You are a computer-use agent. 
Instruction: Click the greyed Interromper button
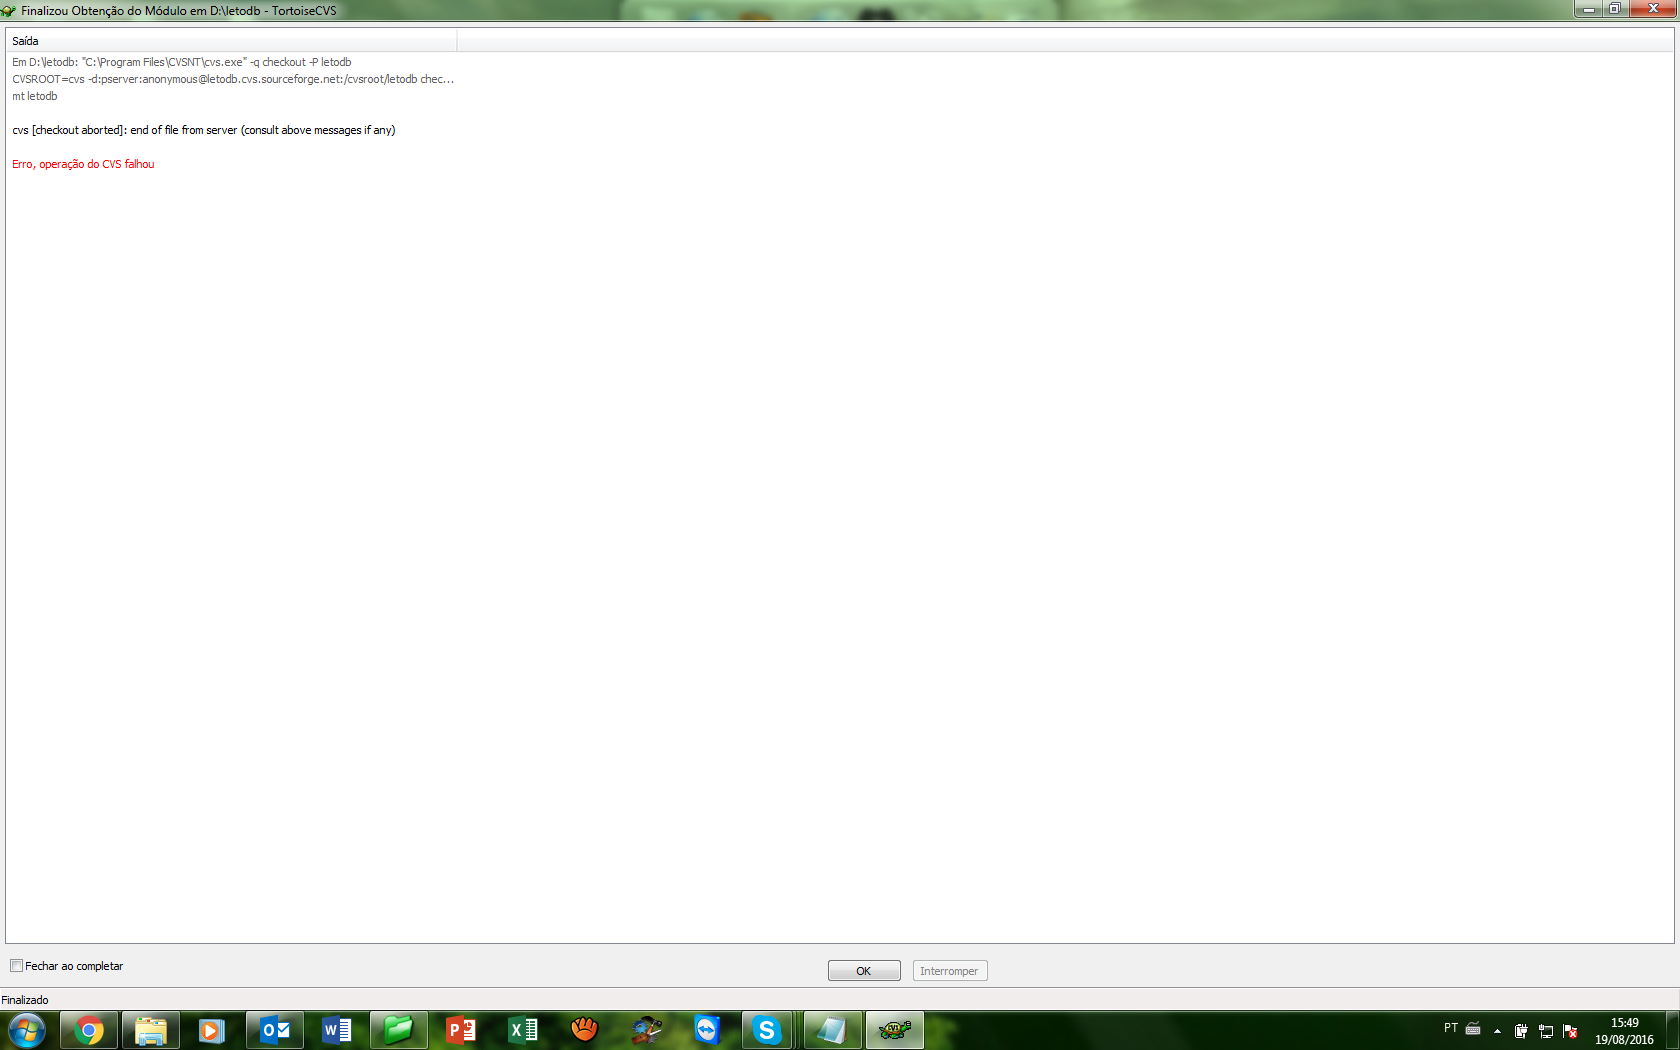(950, 971)
